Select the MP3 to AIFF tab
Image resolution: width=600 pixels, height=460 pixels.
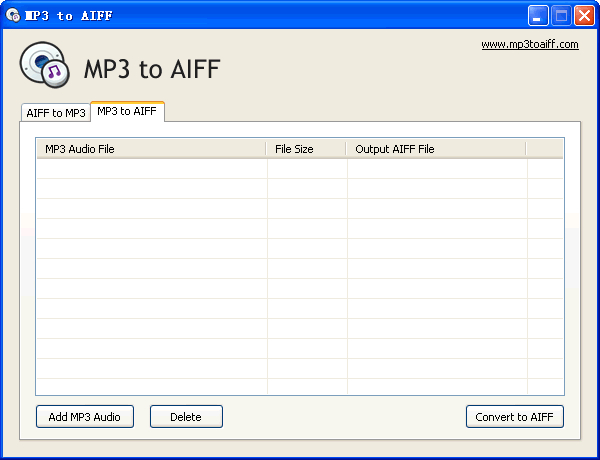pyautogui.click(x=127, y=111)
